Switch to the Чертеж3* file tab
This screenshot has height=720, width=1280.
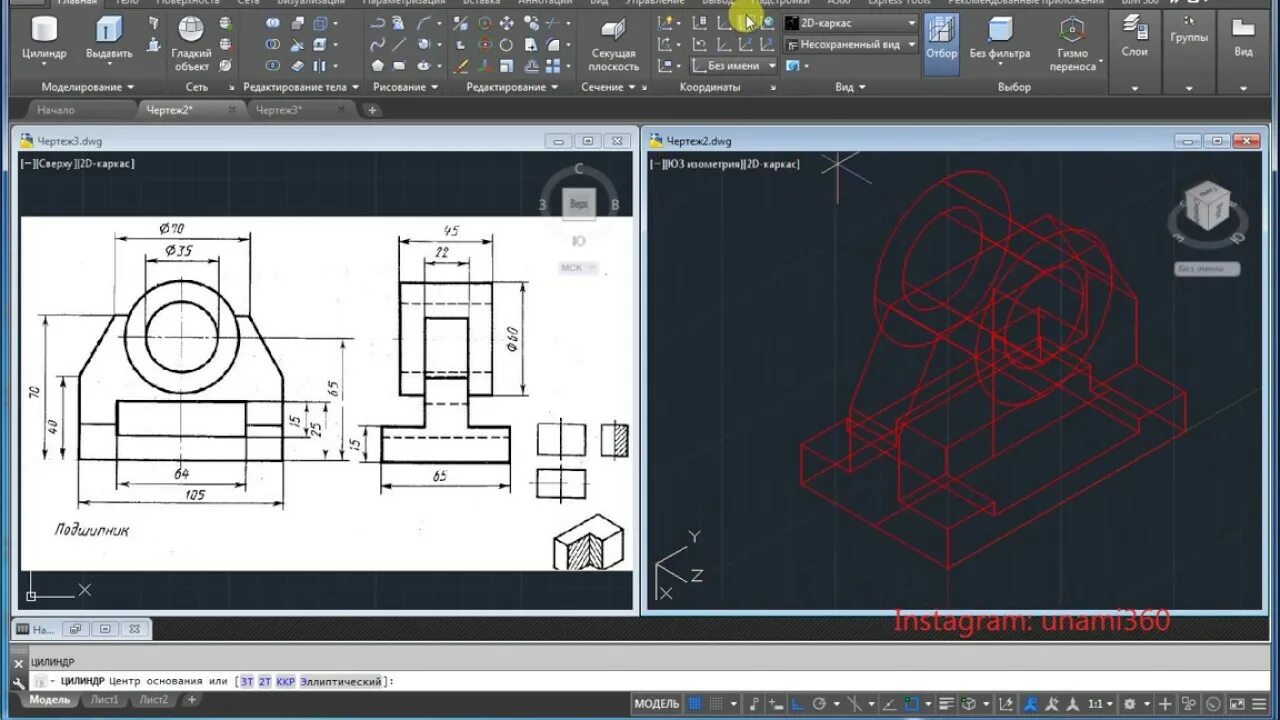pos(279,110)
